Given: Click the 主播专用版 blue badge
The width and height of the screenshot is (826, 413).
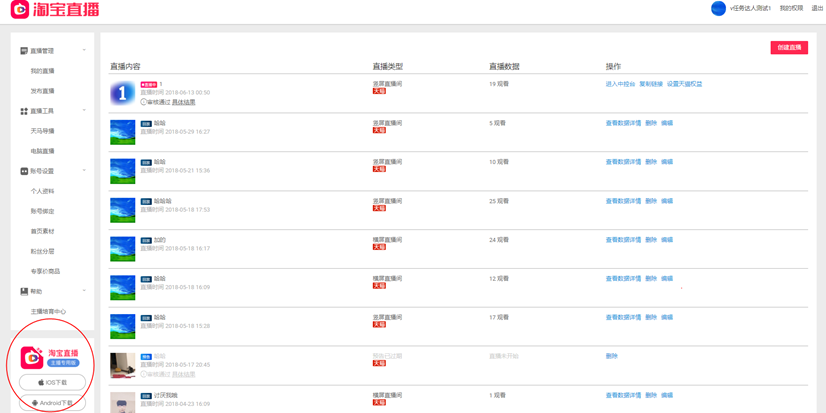Looking at the screenshot, I should (63, 363).
